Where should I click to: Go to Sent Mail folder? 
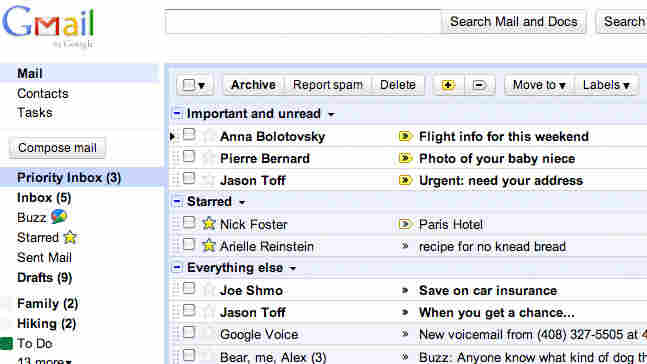[x=44, y=258]
